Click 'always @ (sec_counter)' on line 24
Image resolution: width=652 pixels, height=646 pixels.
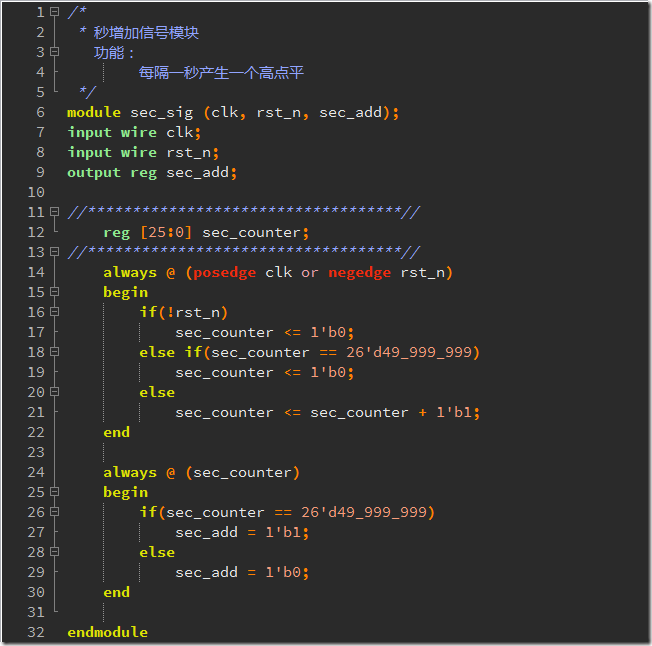(x=201, y=473)
